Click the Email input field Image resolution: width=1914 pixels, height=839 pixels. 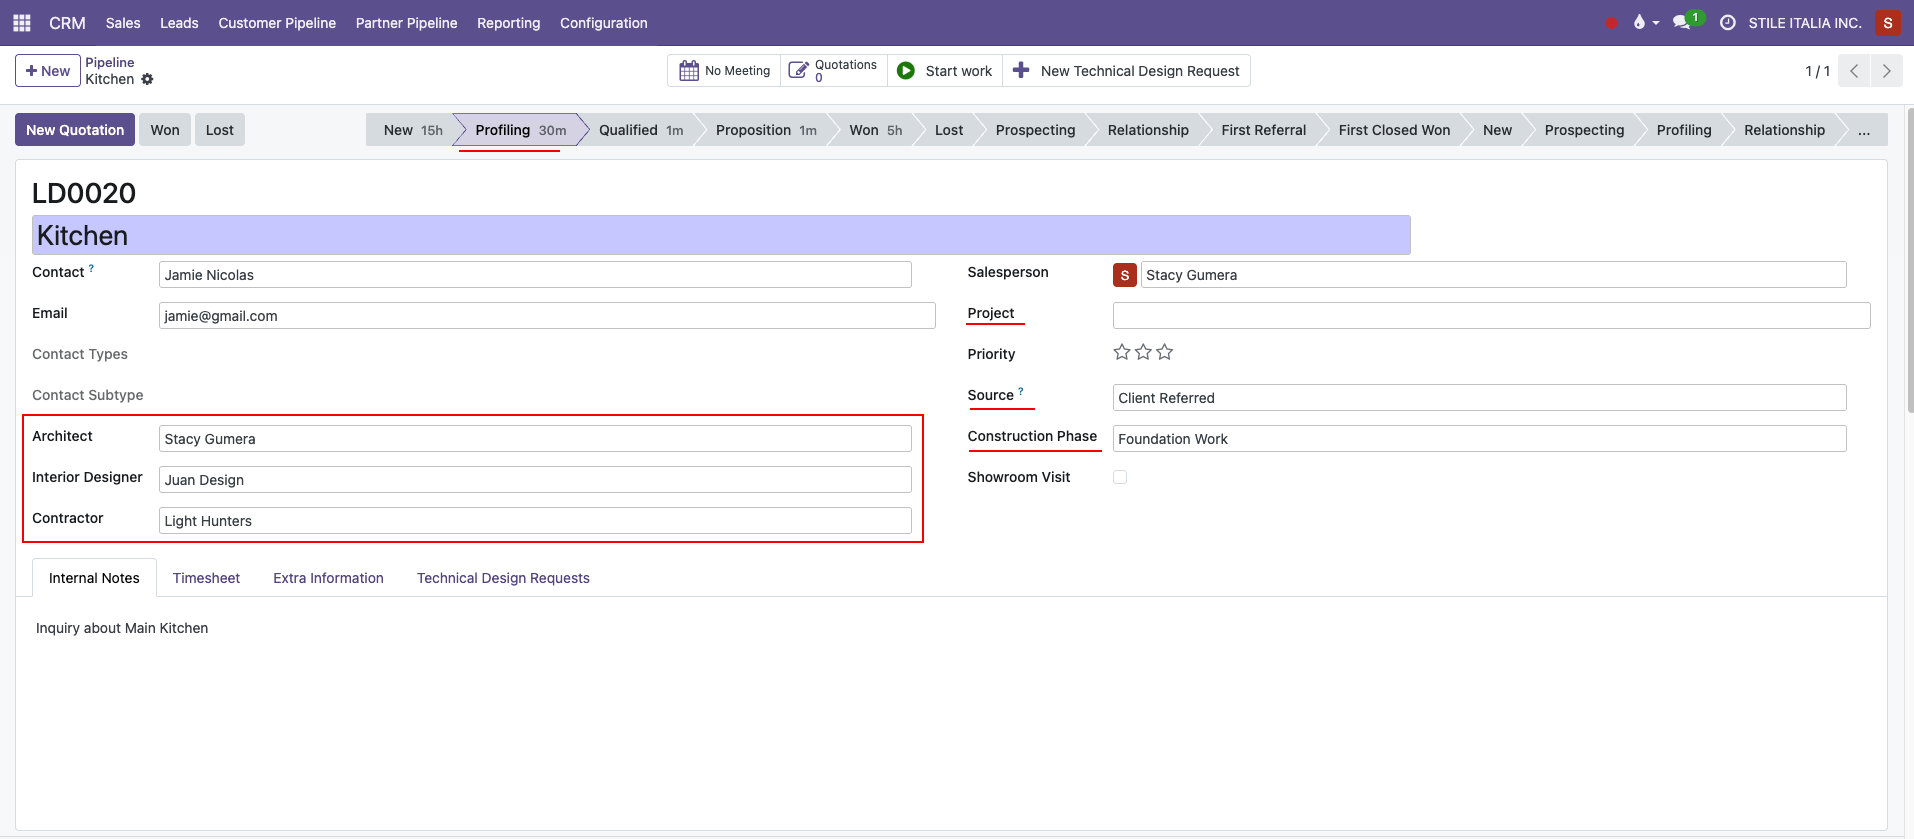click(x=546, y=316)
